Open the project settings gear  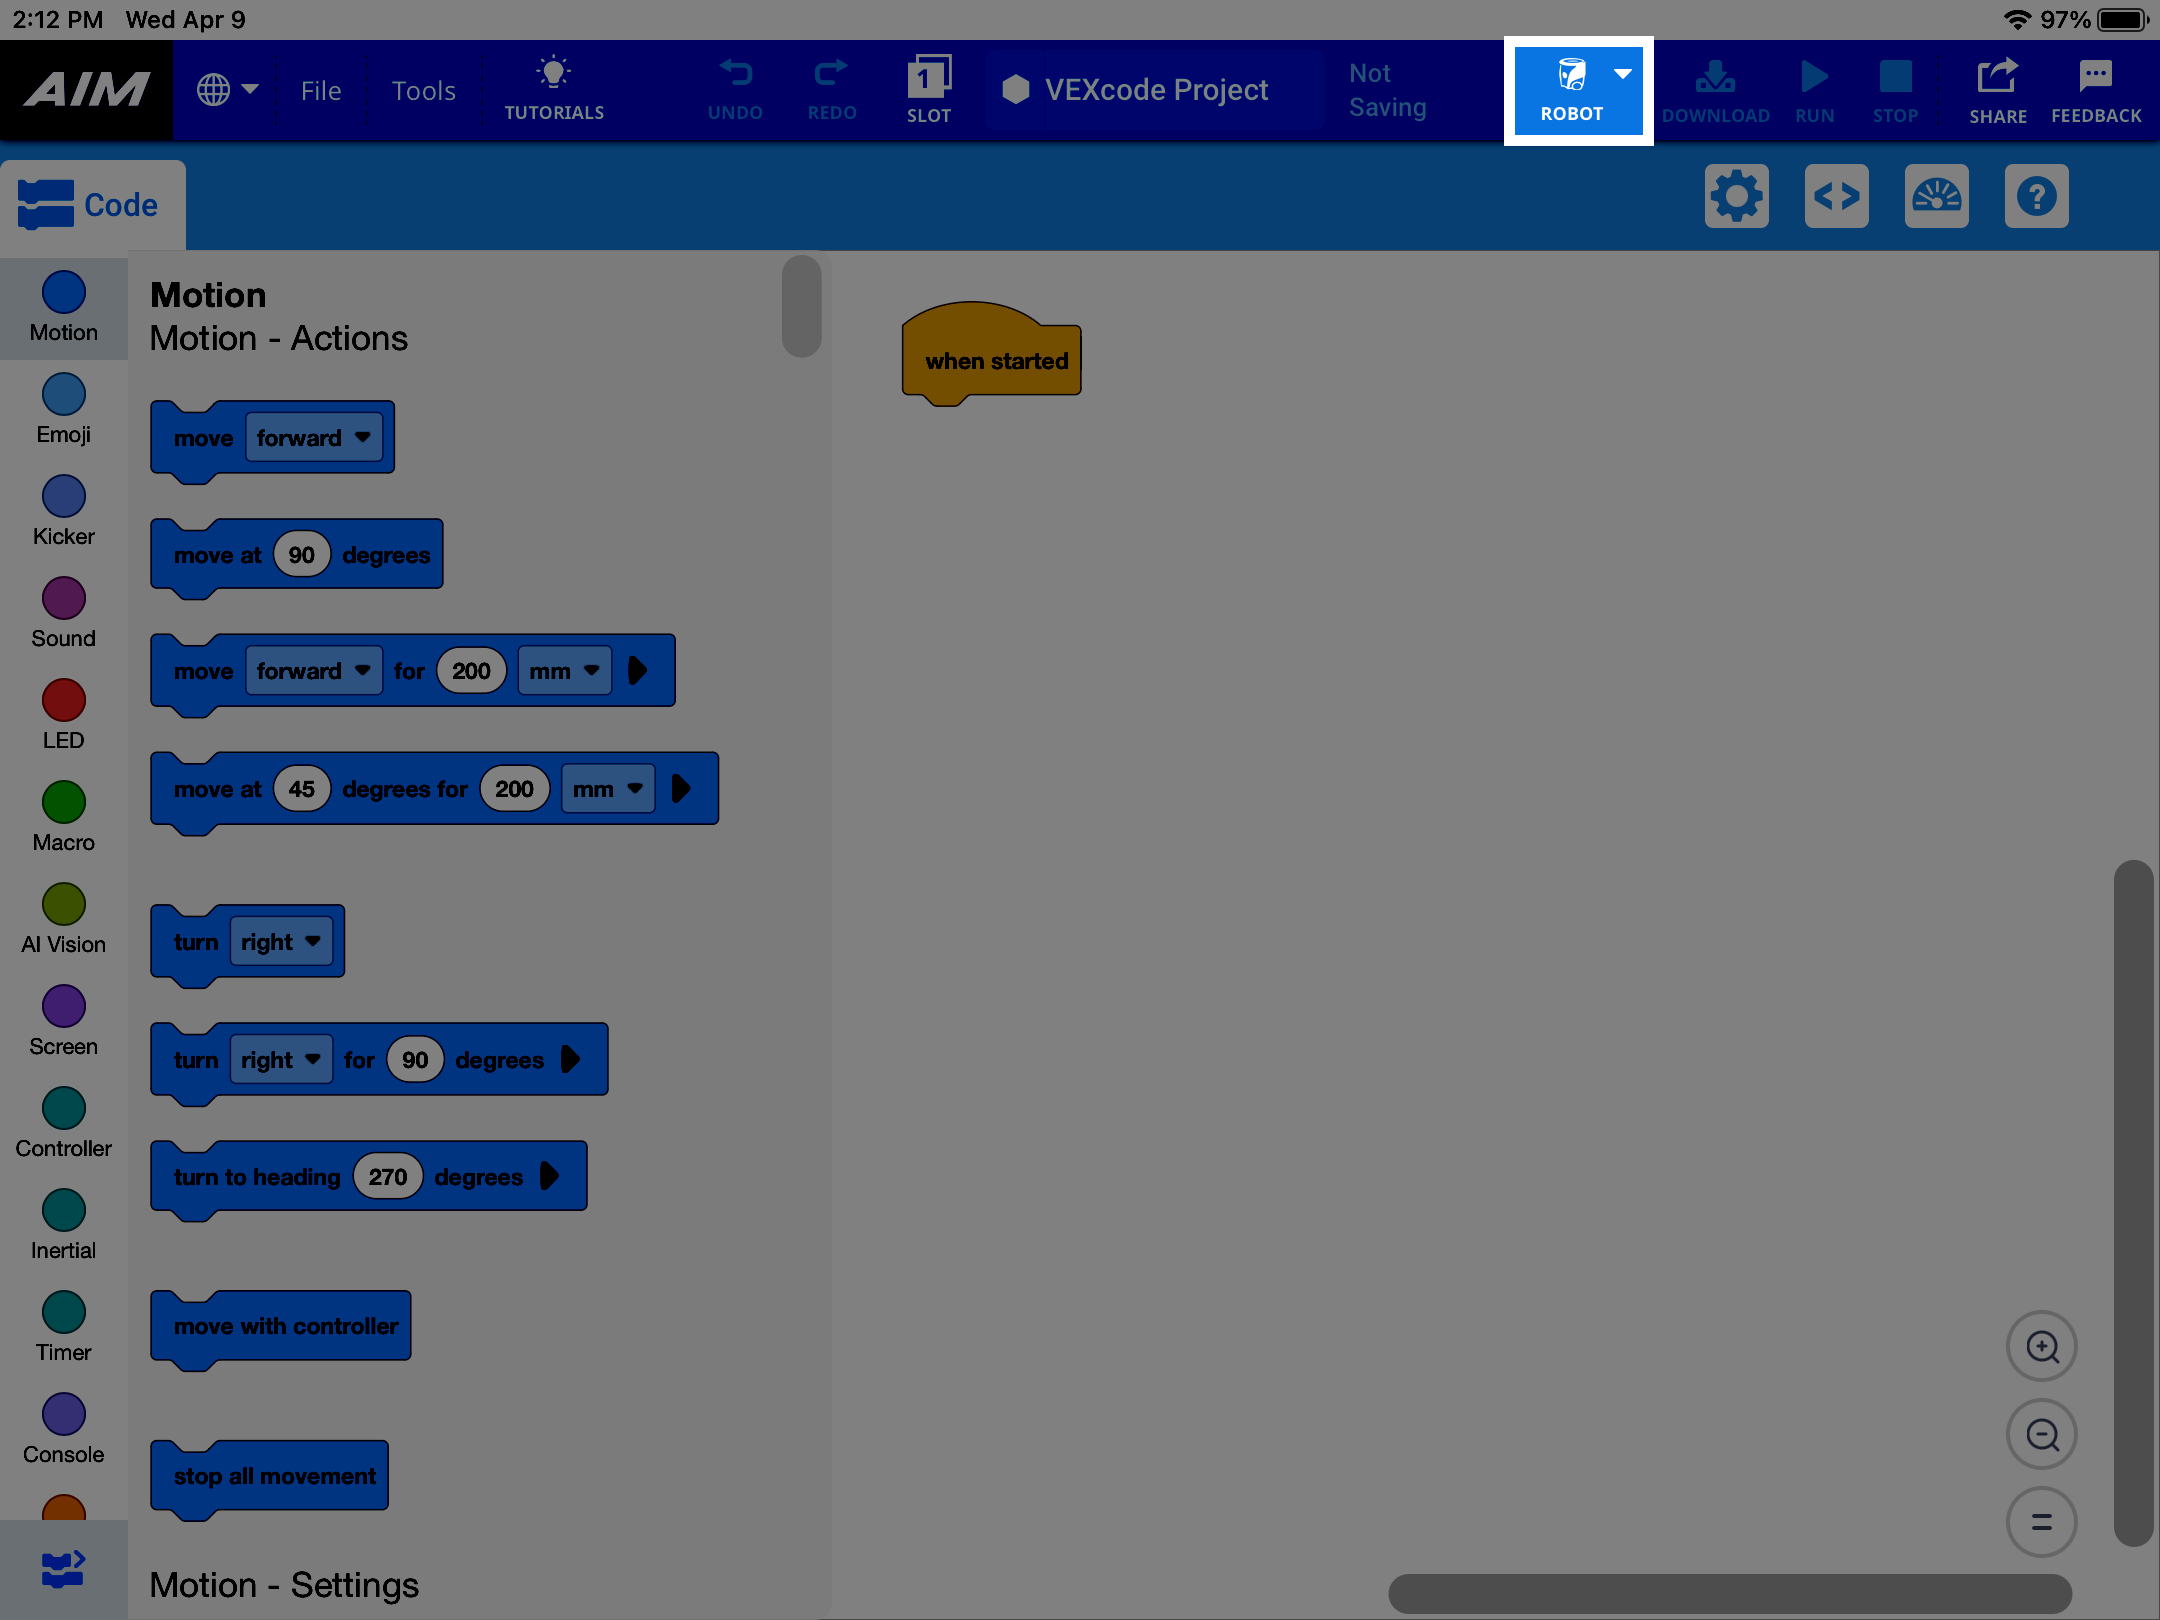point(1736,196)
